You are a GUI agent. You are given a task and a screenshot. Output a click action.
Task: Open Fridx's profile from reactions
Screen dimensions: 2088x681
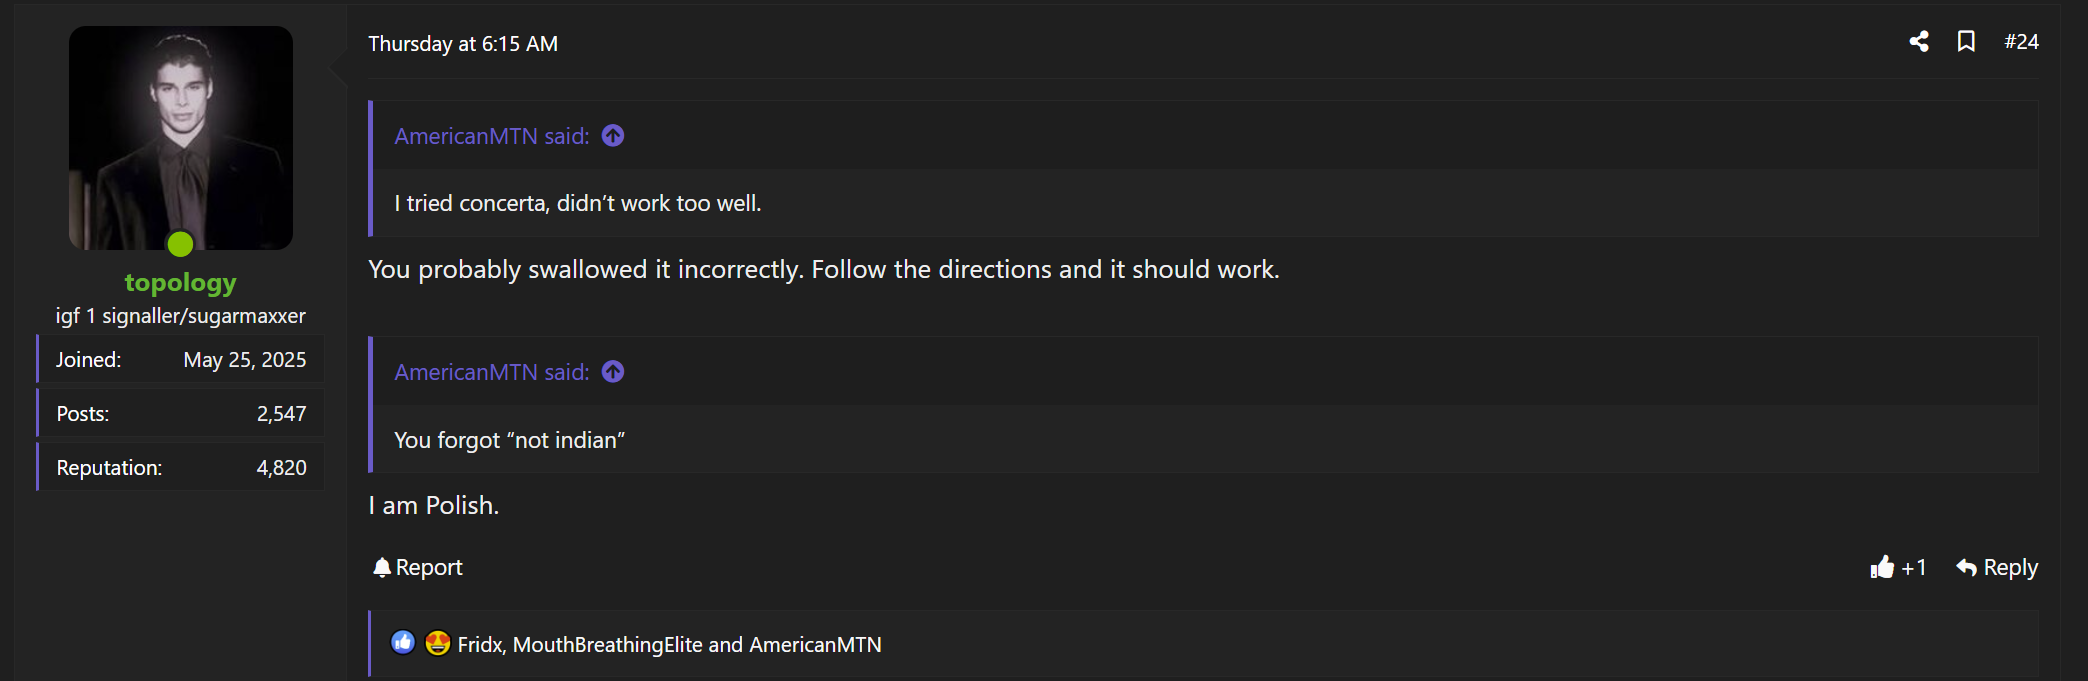pyautogui.click(x=480, y=645)
